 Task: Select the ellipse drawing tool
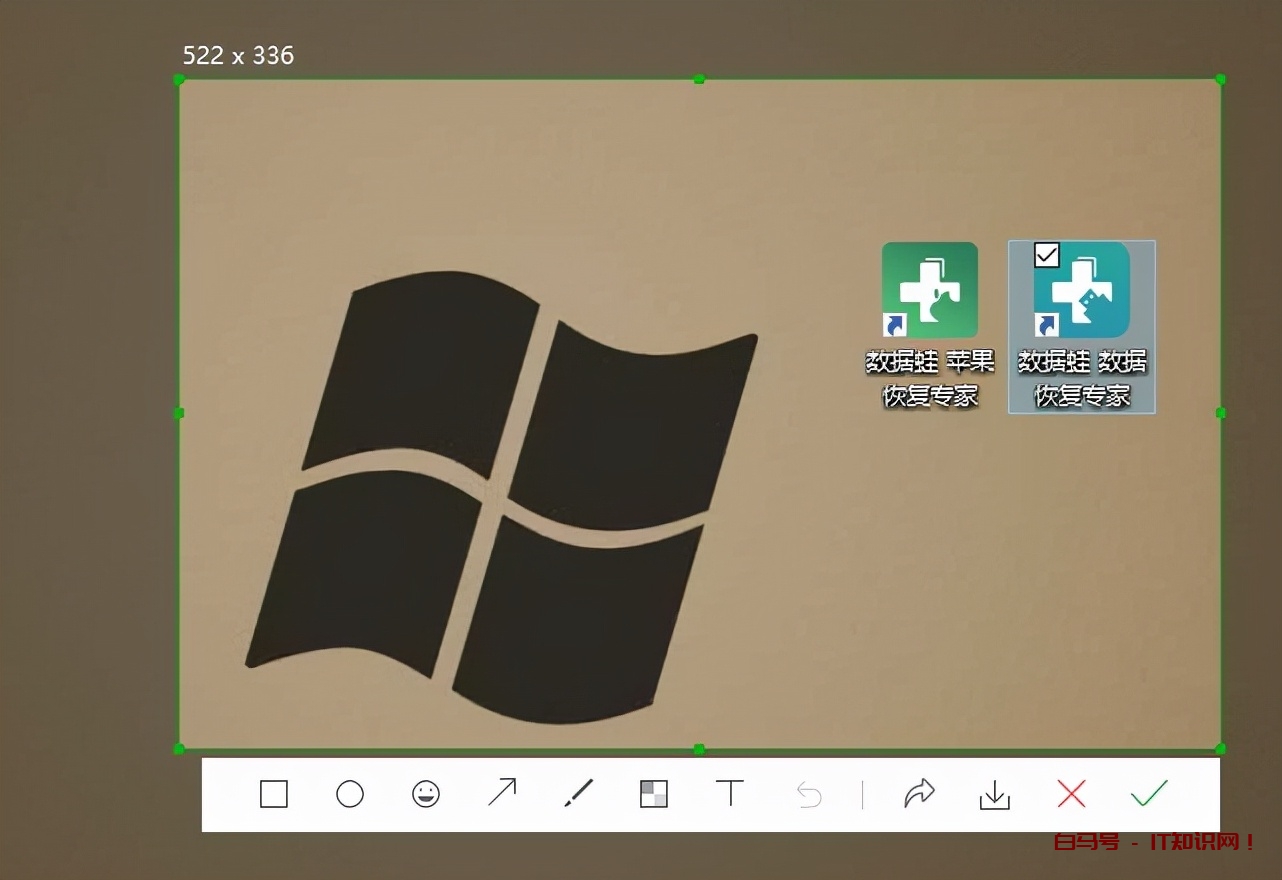(350, 794)
